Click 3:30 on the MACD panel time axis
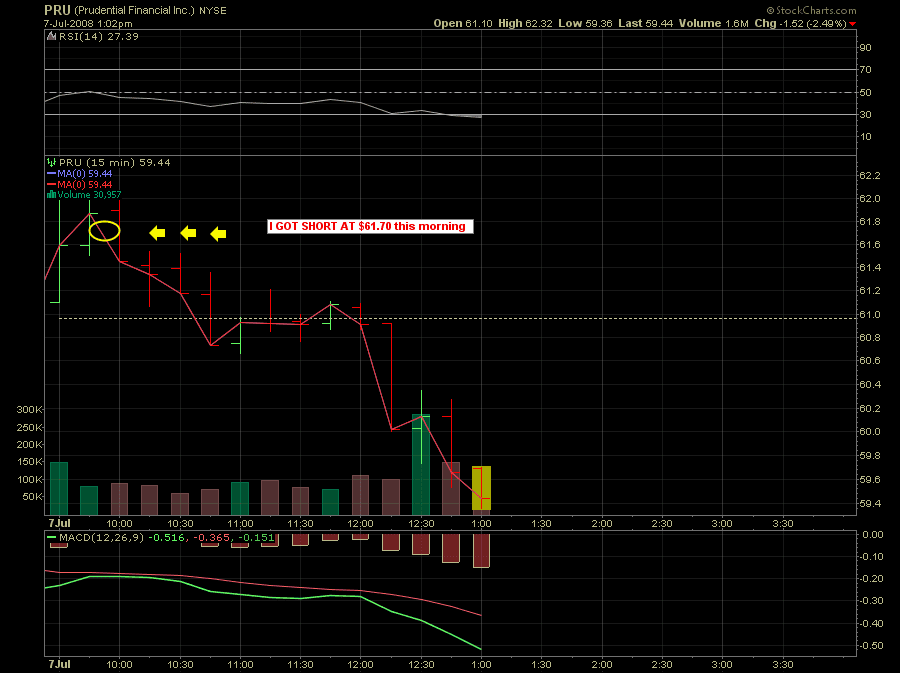 coord(782,665)
